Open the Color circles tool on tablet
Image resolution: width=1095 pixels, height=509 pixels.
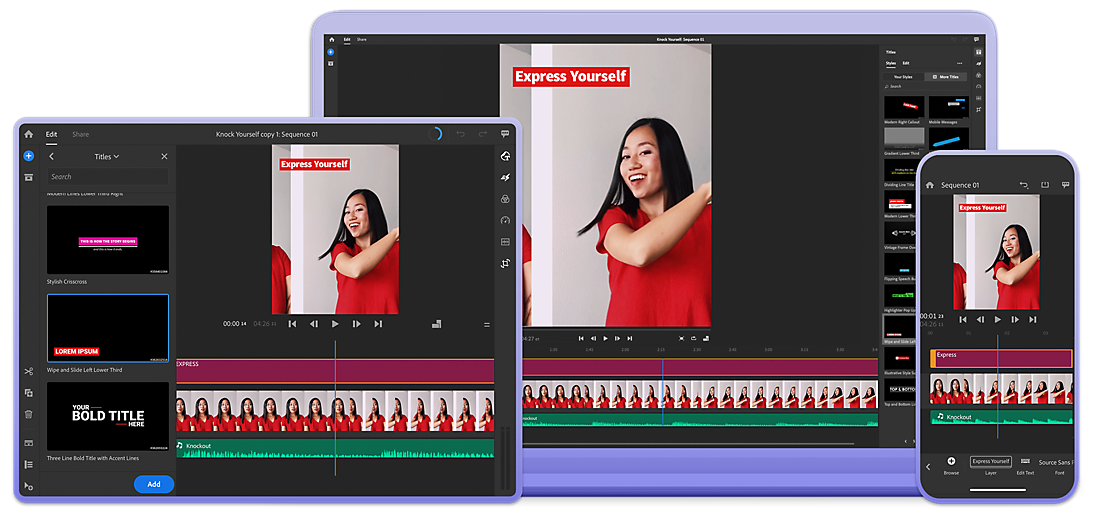506,199
